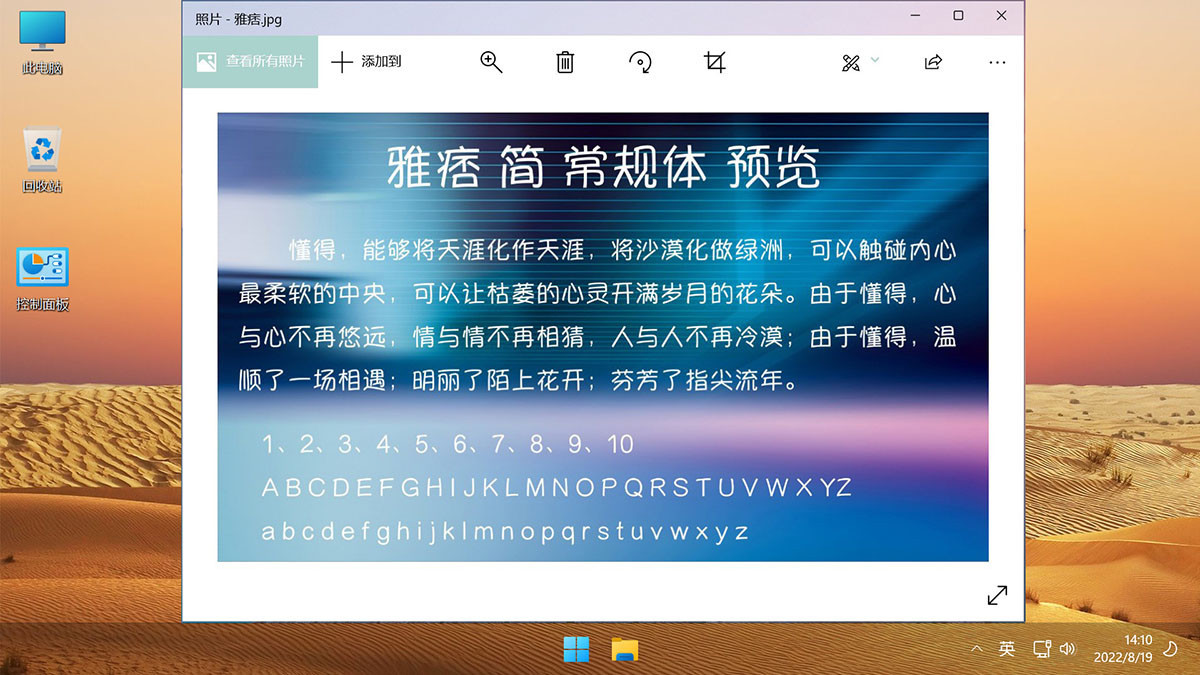1200x675 pixels.
Task: Expand the edit and create dropdown chevron
Action: (875, 61)
